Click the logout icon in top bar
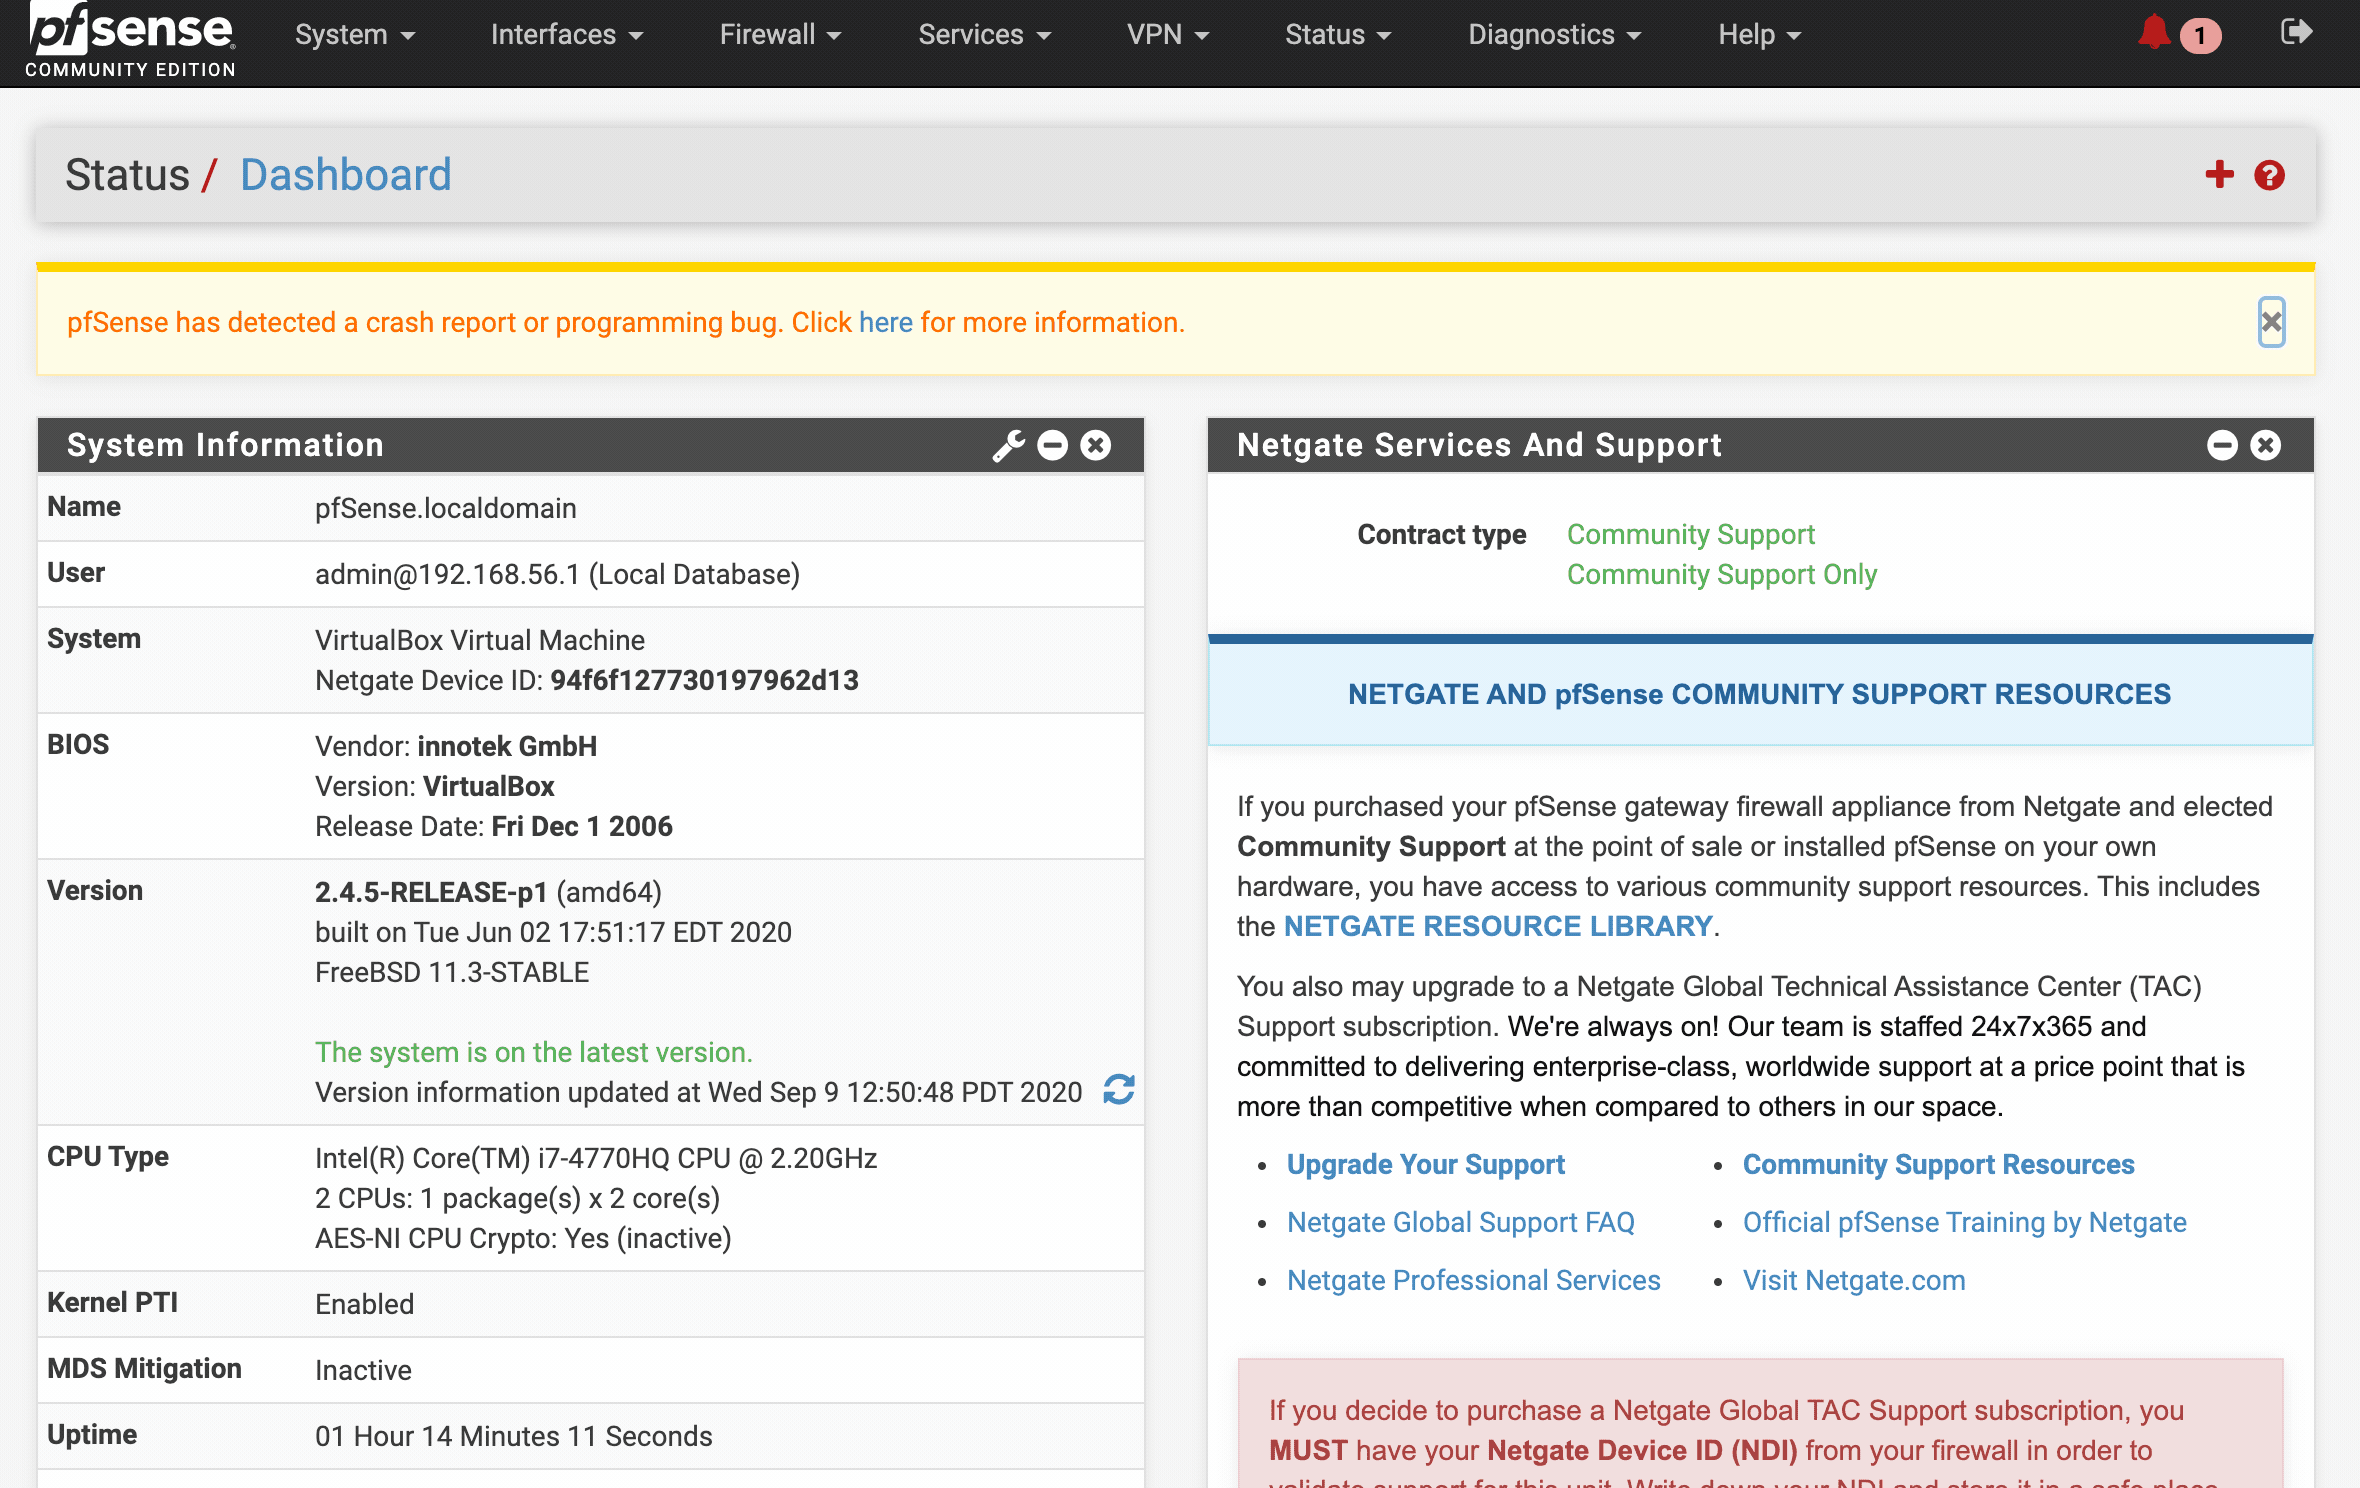This screenshot has width=2360, height=1488. (2296, 33)
